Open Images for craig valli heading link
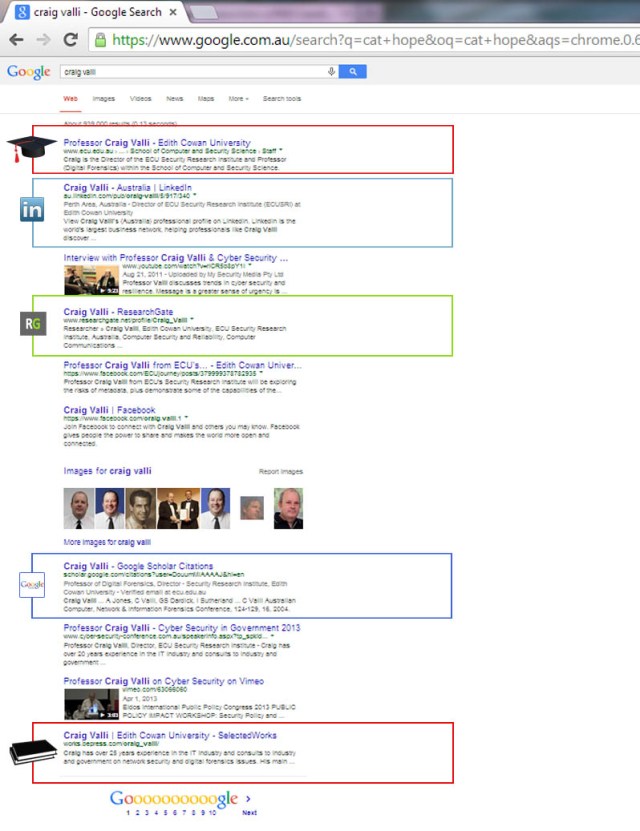This screenshot has width=640, height=831. coord(108,471)
